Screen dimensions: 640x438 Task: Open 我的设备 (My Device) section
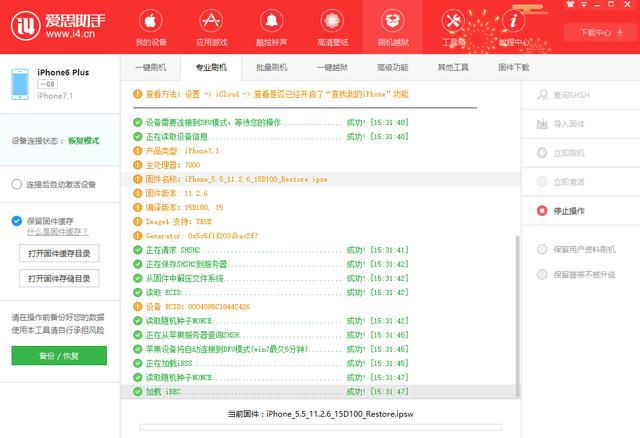[x=150, y=27]
